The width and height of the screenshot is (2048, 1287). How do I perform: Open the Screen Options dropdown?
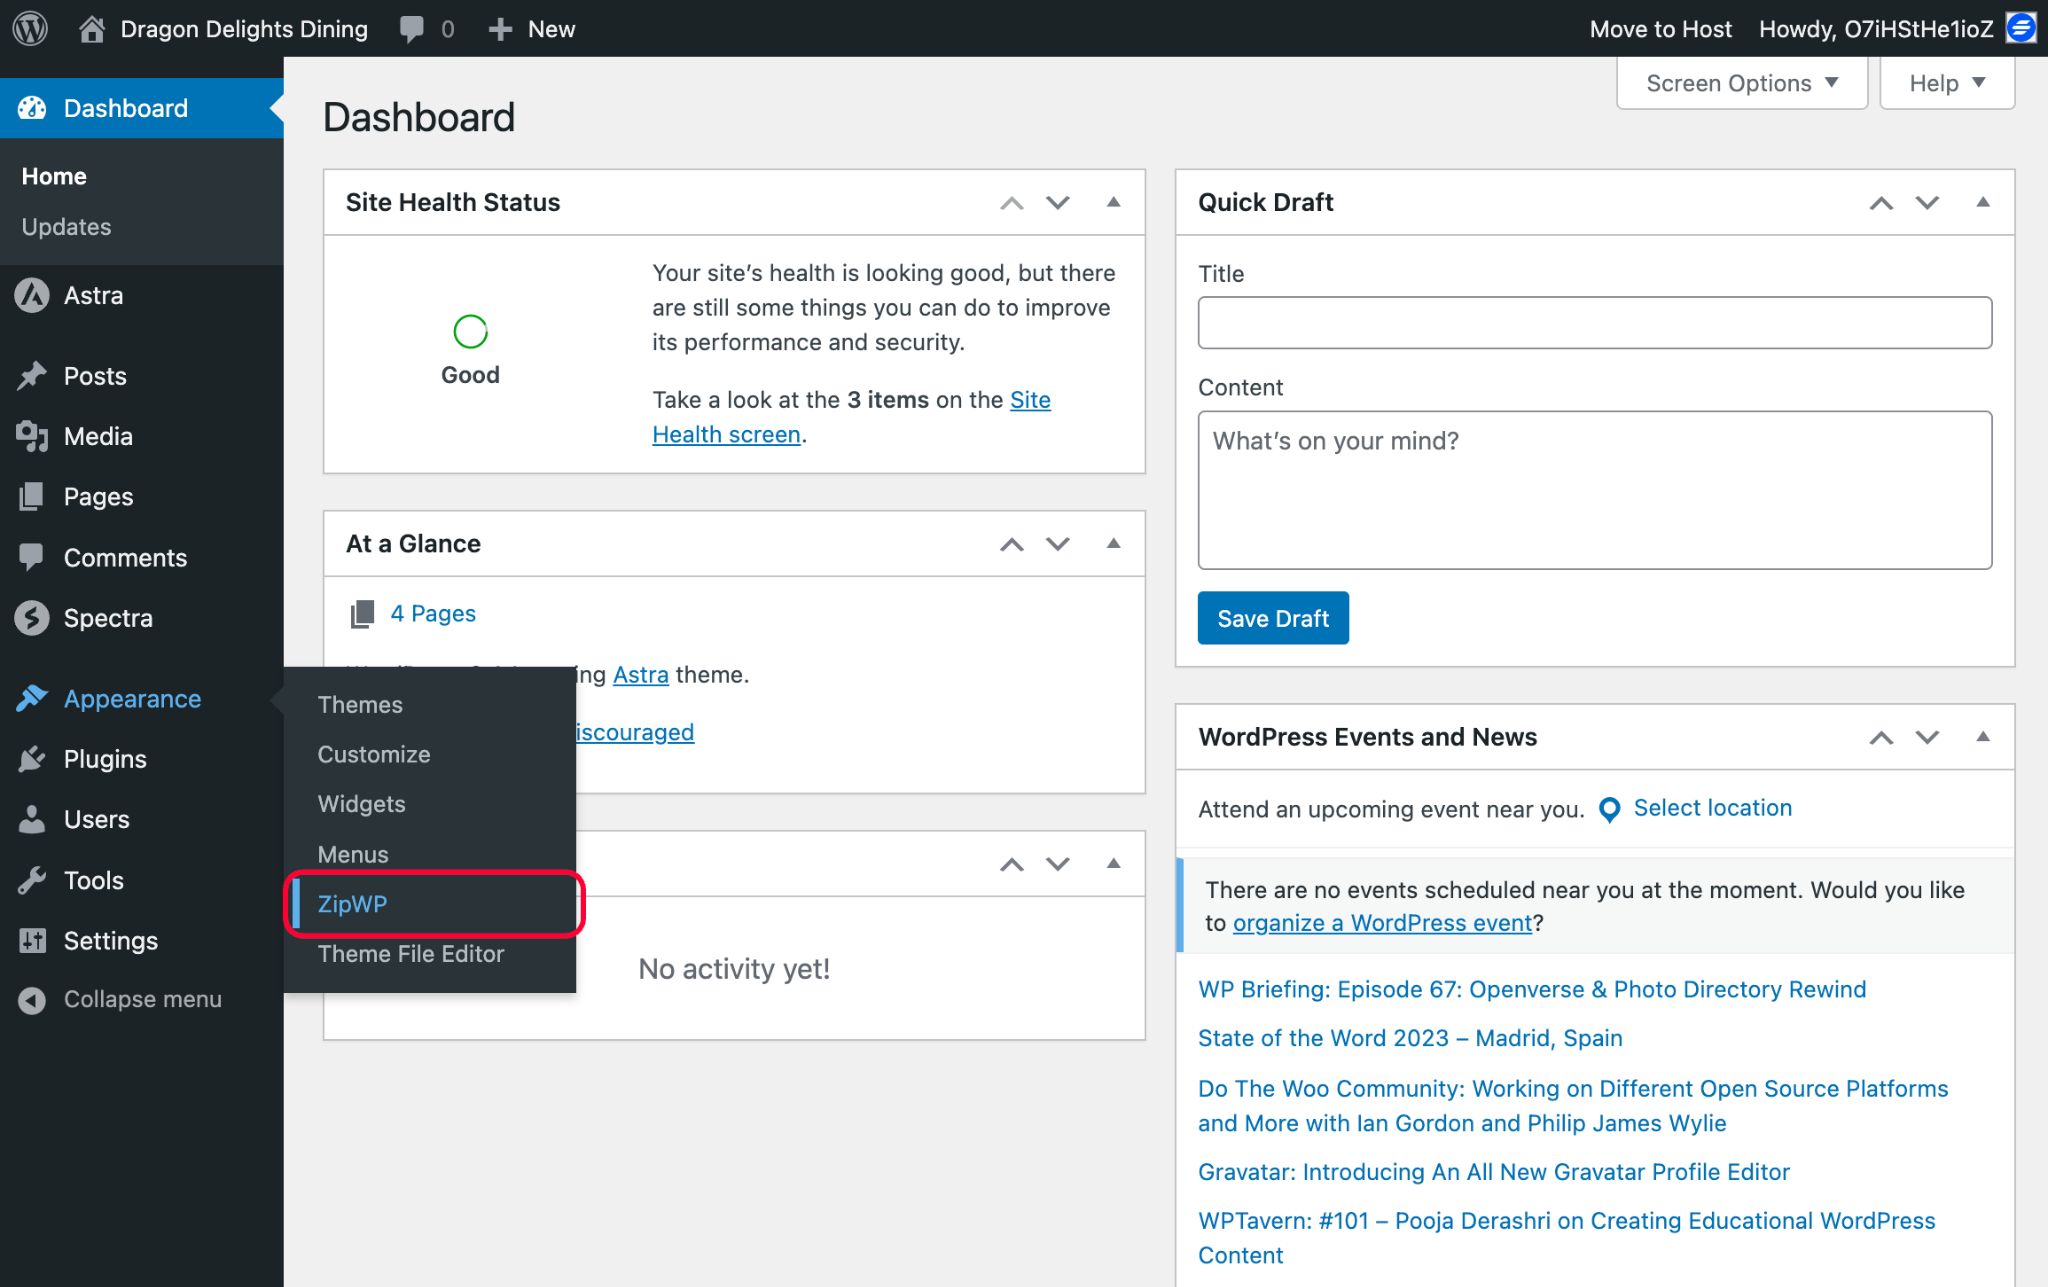[x=1741, y=83]
